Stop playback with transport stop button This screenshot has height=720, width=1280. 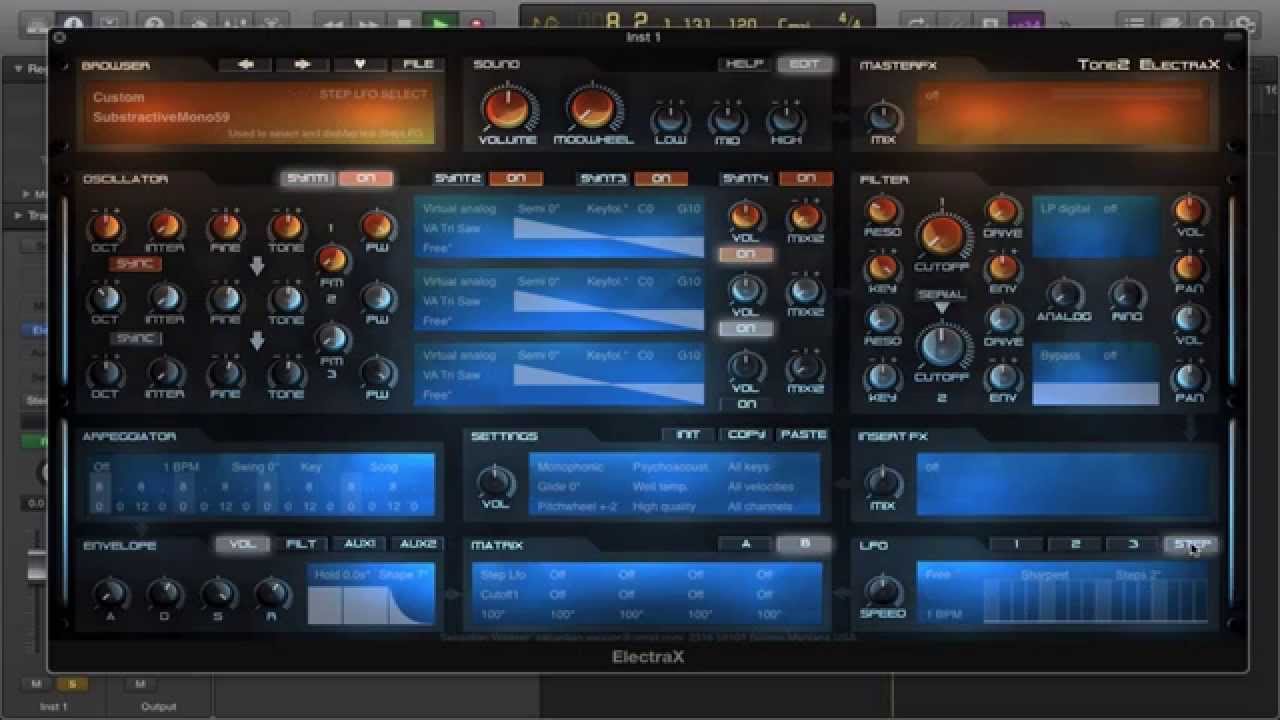(x=404, y=22)
